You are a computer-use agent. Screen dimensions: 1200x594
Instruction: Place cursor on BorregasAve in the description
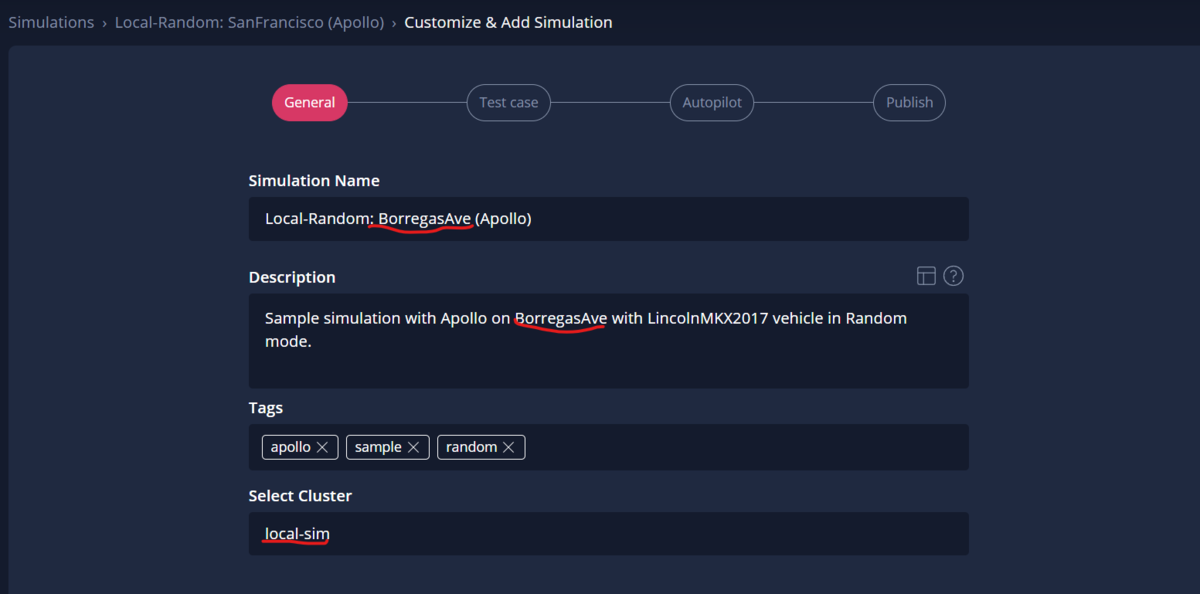tap(561, 318)
